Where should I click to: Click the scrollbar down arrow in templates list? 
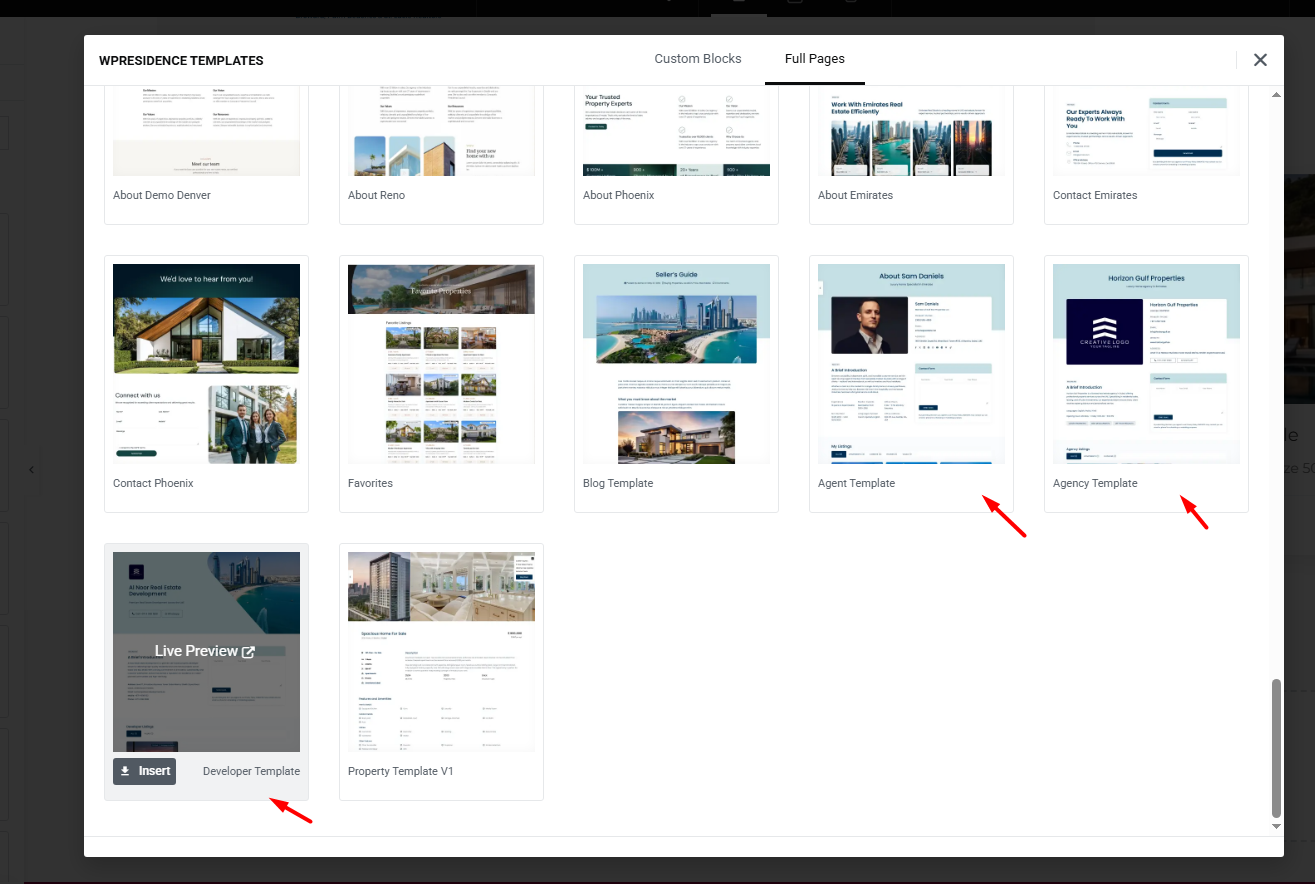[1275, 827]
